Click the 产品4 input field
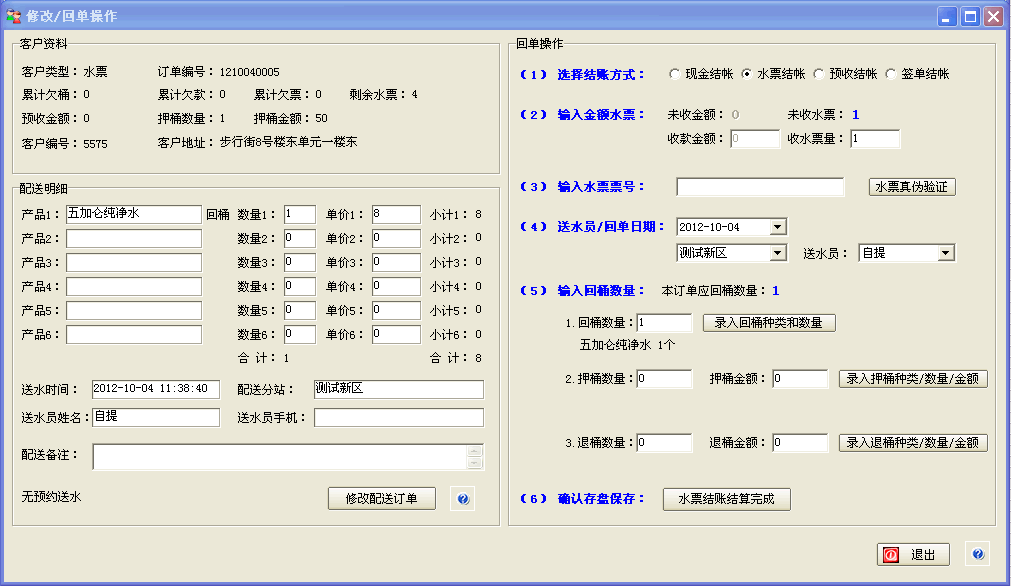 pos(133,286)
